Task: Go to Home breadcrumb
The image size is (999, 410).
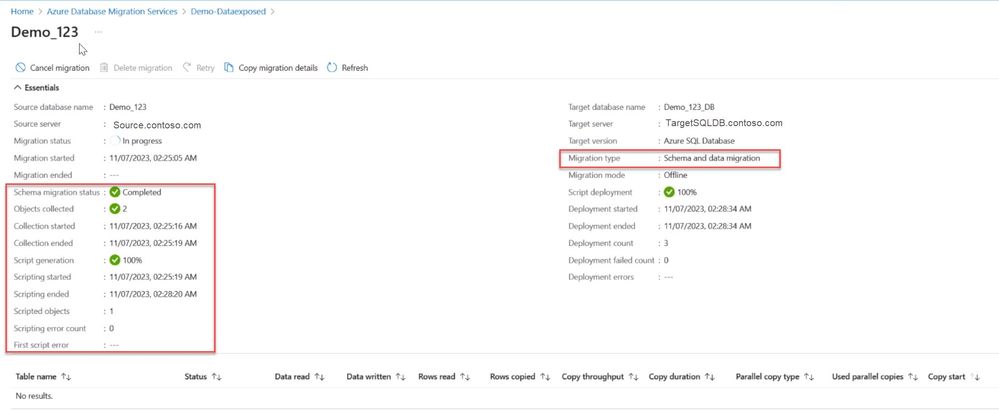Action: (x=22, y=11)
